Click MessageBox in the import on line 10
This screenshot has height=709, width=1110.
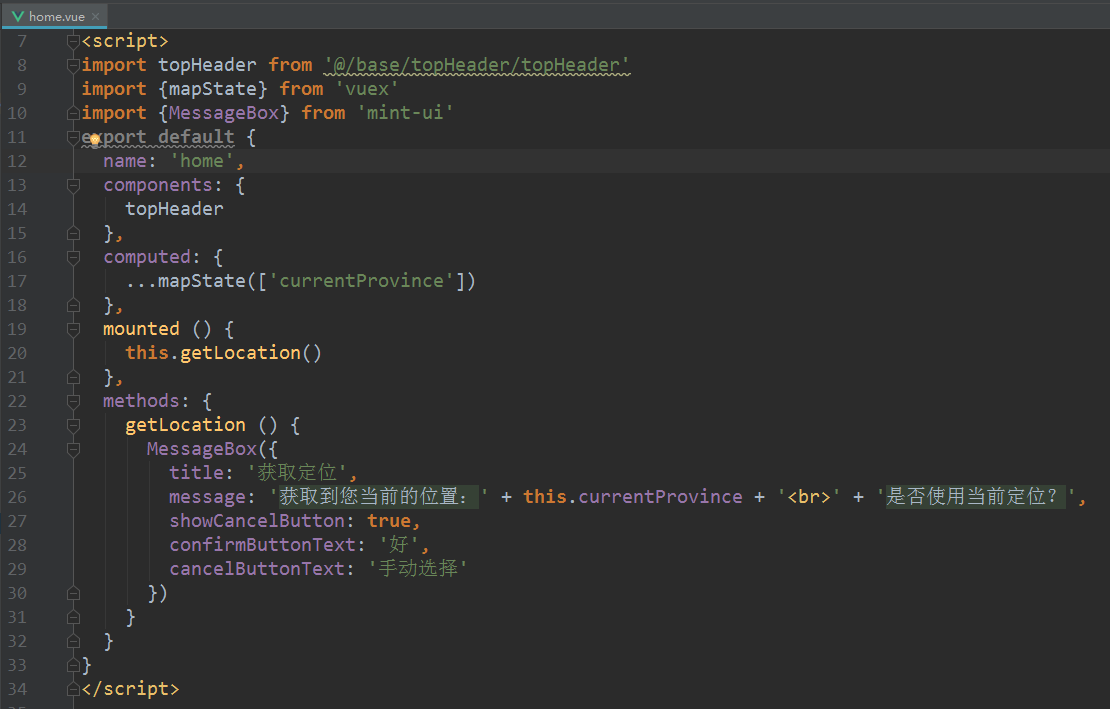(x=224, y=113)
